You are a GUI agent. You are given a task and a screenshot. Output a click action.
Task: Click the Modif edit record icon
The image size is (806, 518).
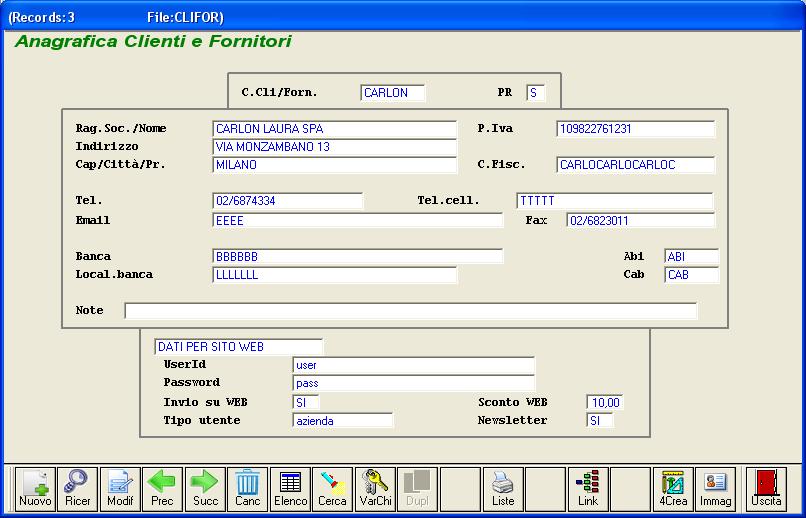pos(120,489)
